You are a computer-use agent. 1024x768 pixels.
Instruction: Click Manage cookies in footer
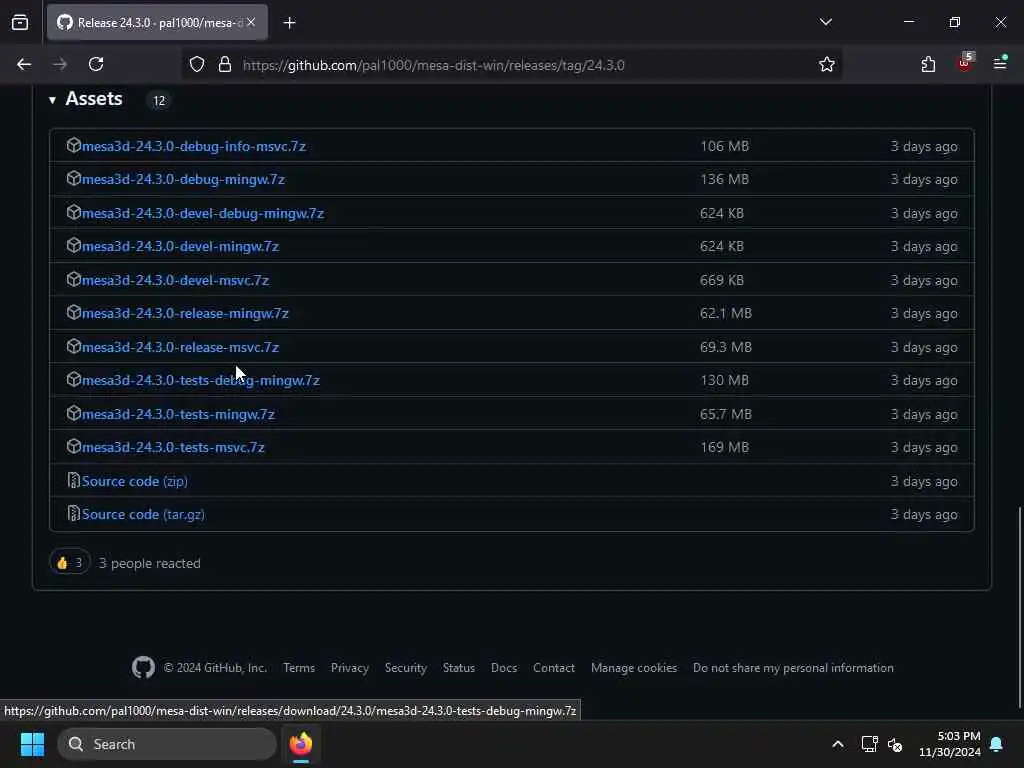pos(634,668)
